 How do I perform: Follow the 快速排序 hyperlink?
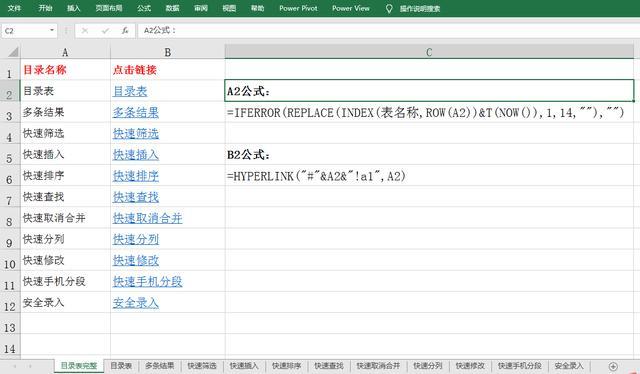[x=136, y=176]
